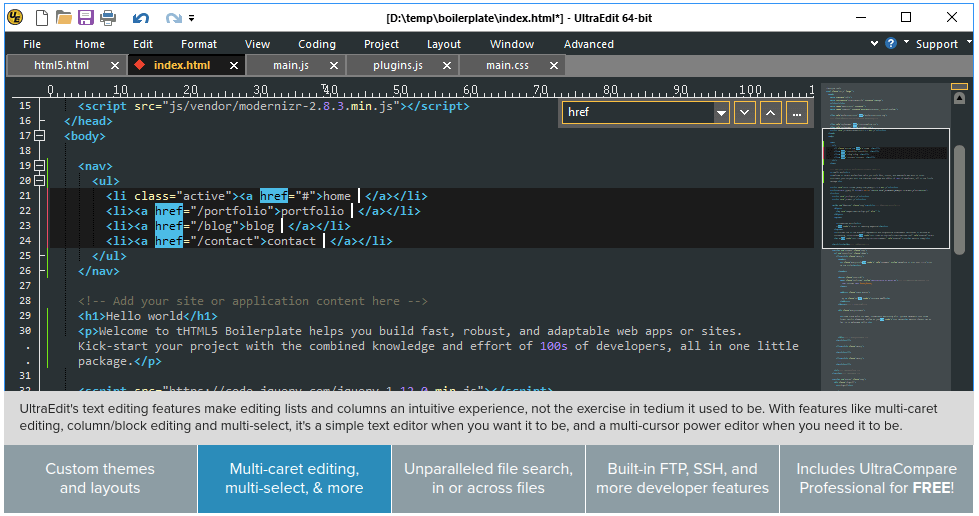Collapse the ul fold marker on line 20
The width and height of the screenshot is (979, 516).
[39, 181]
